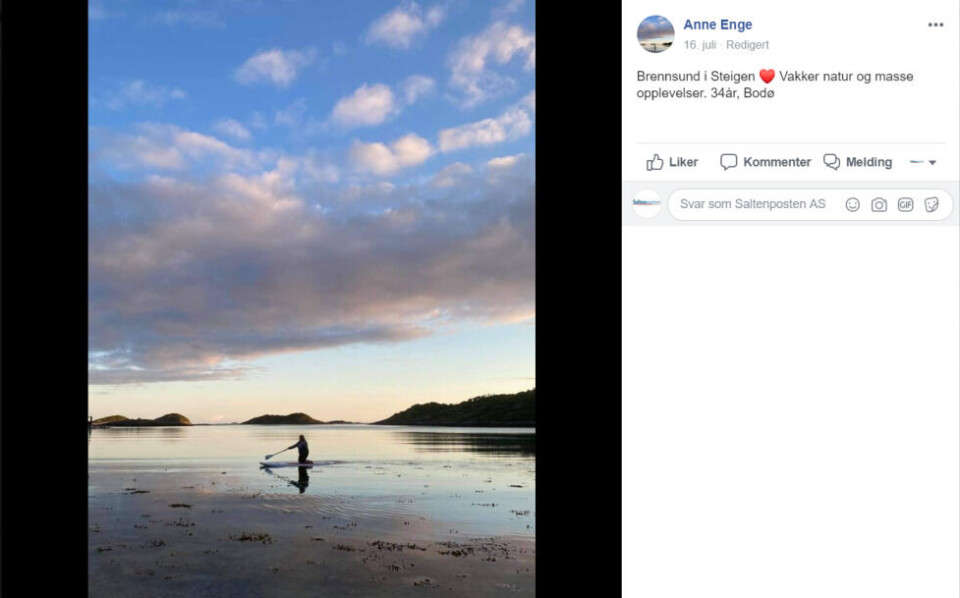This screenshot has height=598, width=960.
Task: Insert a GIF using the GIF icon
Action: 905,204
